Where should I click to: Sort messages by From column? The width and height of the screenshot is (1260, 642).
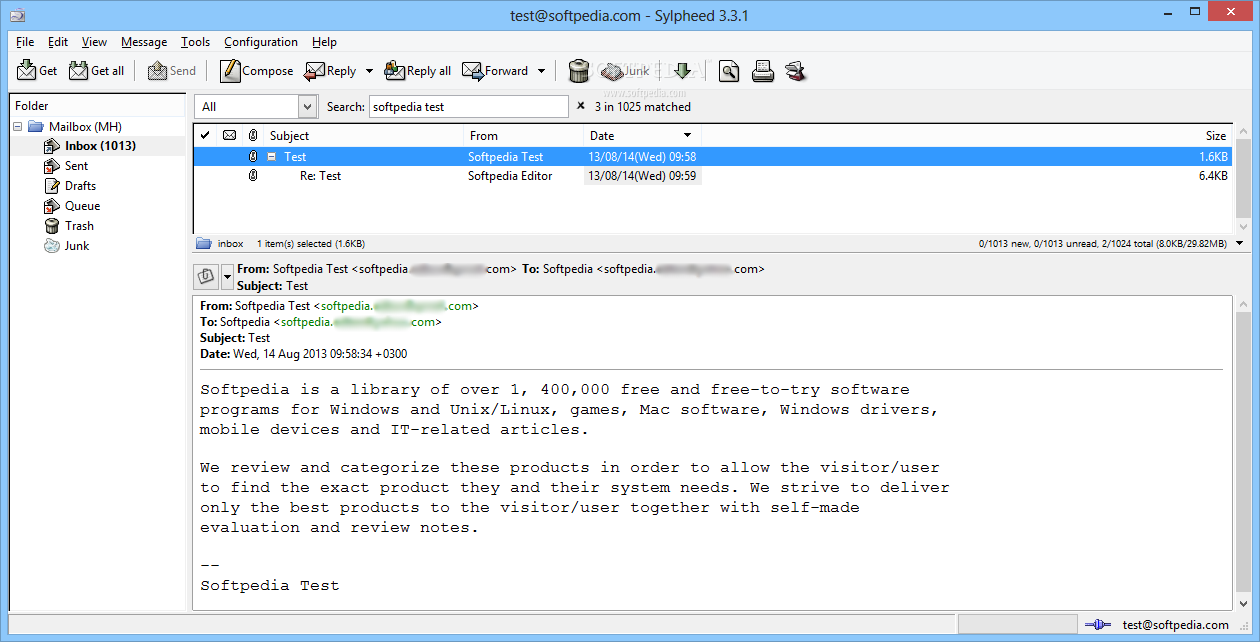[524, 135]
